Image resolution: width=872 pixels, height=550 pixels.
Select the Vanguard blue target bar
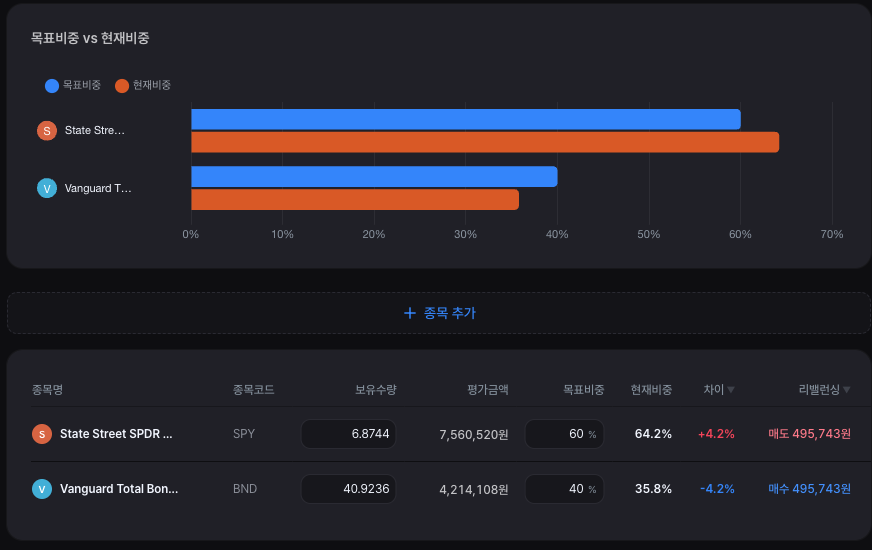(x=374, y=176)
